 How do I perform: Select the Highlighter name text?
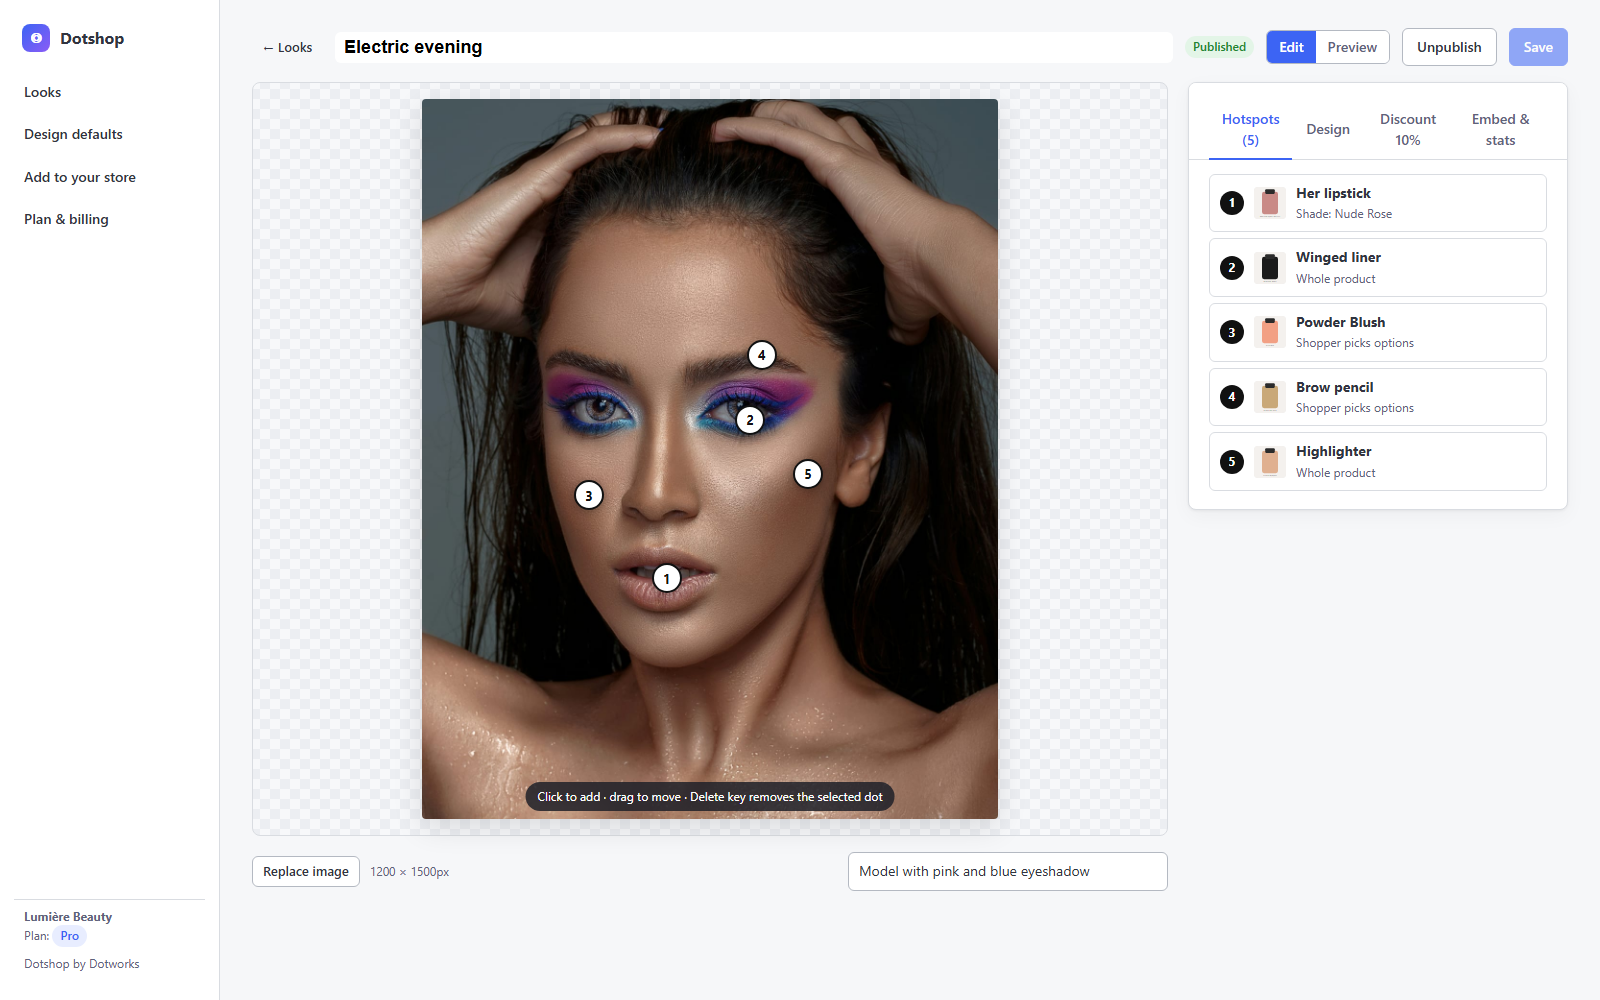click(x=1333, y=451)
